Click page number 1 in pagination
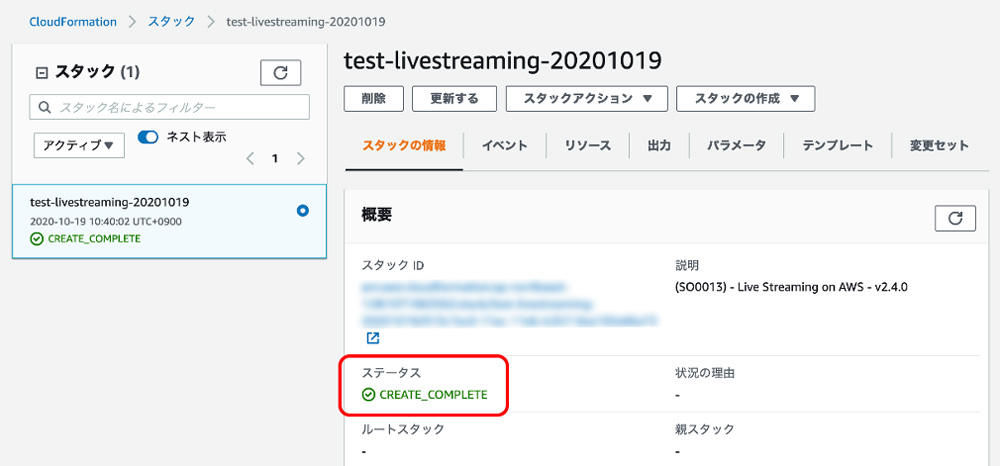Image resolution: width=1000 pixels, height=466 pixels. [x=275, y=159]
